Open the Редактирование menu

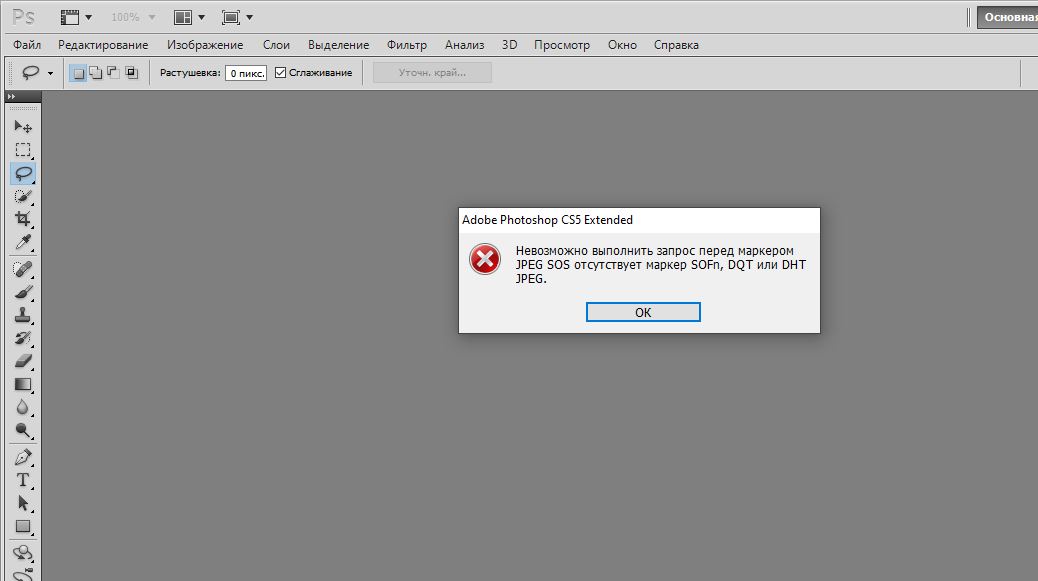coord(103,45)
